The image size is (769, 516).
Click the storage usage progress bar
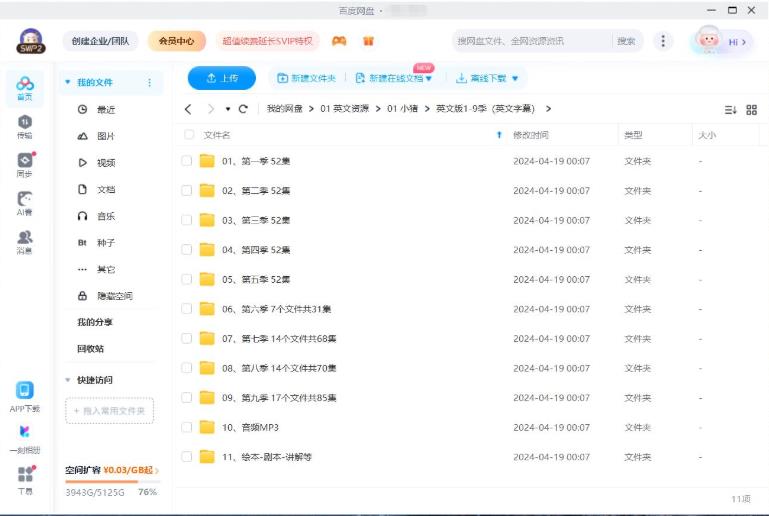(x=112, y=482)
